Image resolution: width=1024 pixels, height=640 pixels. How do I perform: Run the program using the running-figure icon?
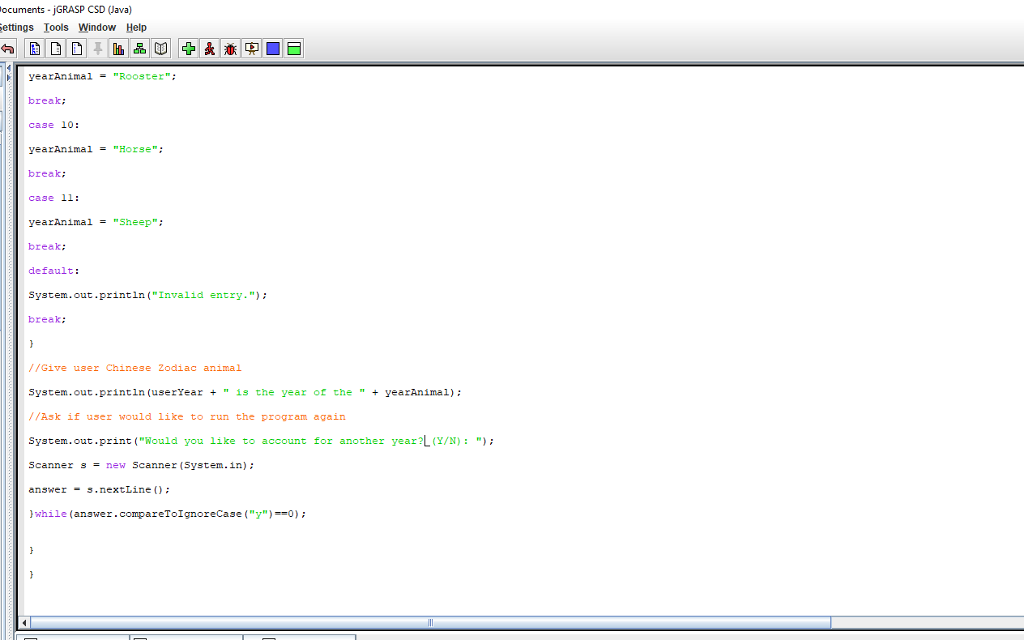pyautogui.click(x=209, y=48)
